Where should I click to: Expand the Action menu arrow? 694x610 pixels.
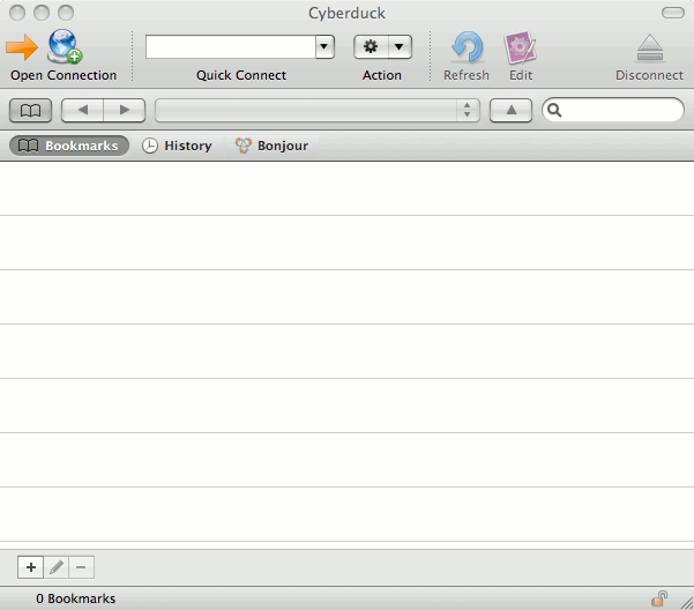coord(399,47)
